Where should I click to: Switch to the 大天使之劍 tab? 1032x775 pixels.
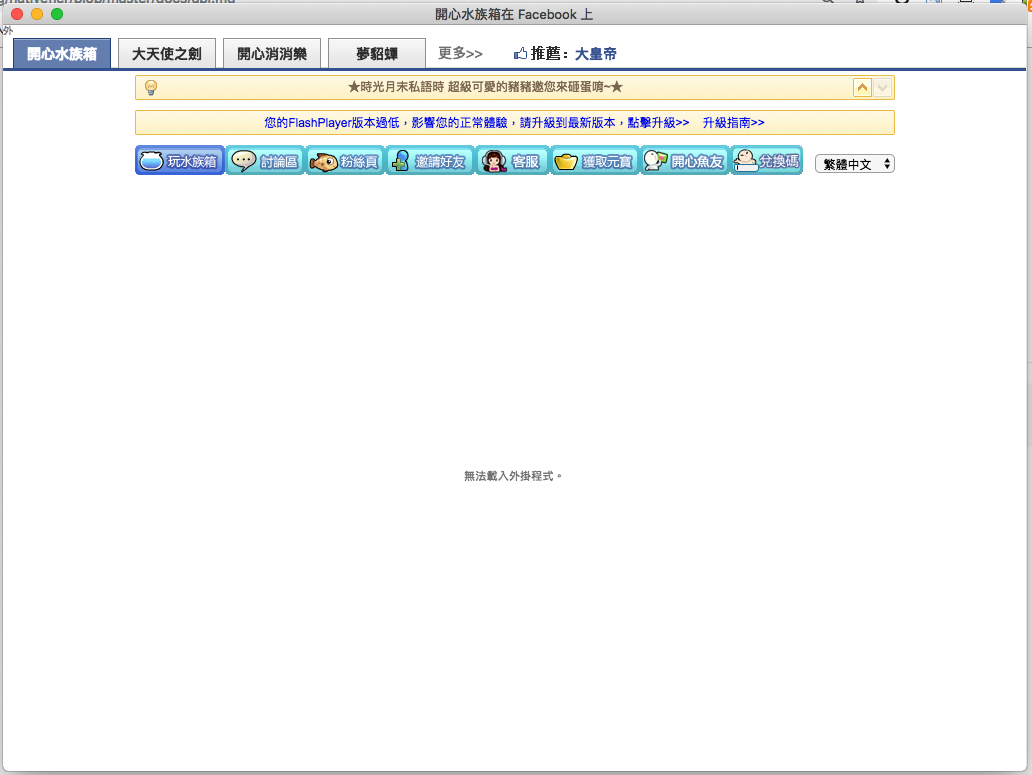click(x=166, y=54)
